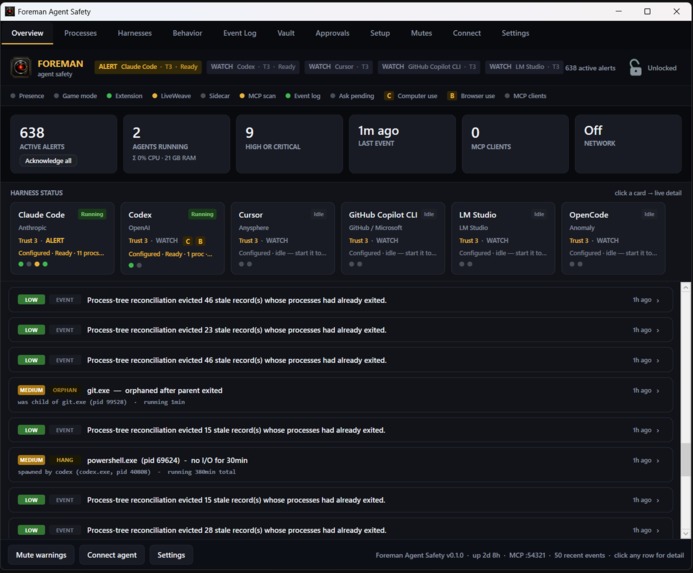Toggle the Game mode indicator
Image resolution: width=693 pixels, height=573 pixels.
76,96
